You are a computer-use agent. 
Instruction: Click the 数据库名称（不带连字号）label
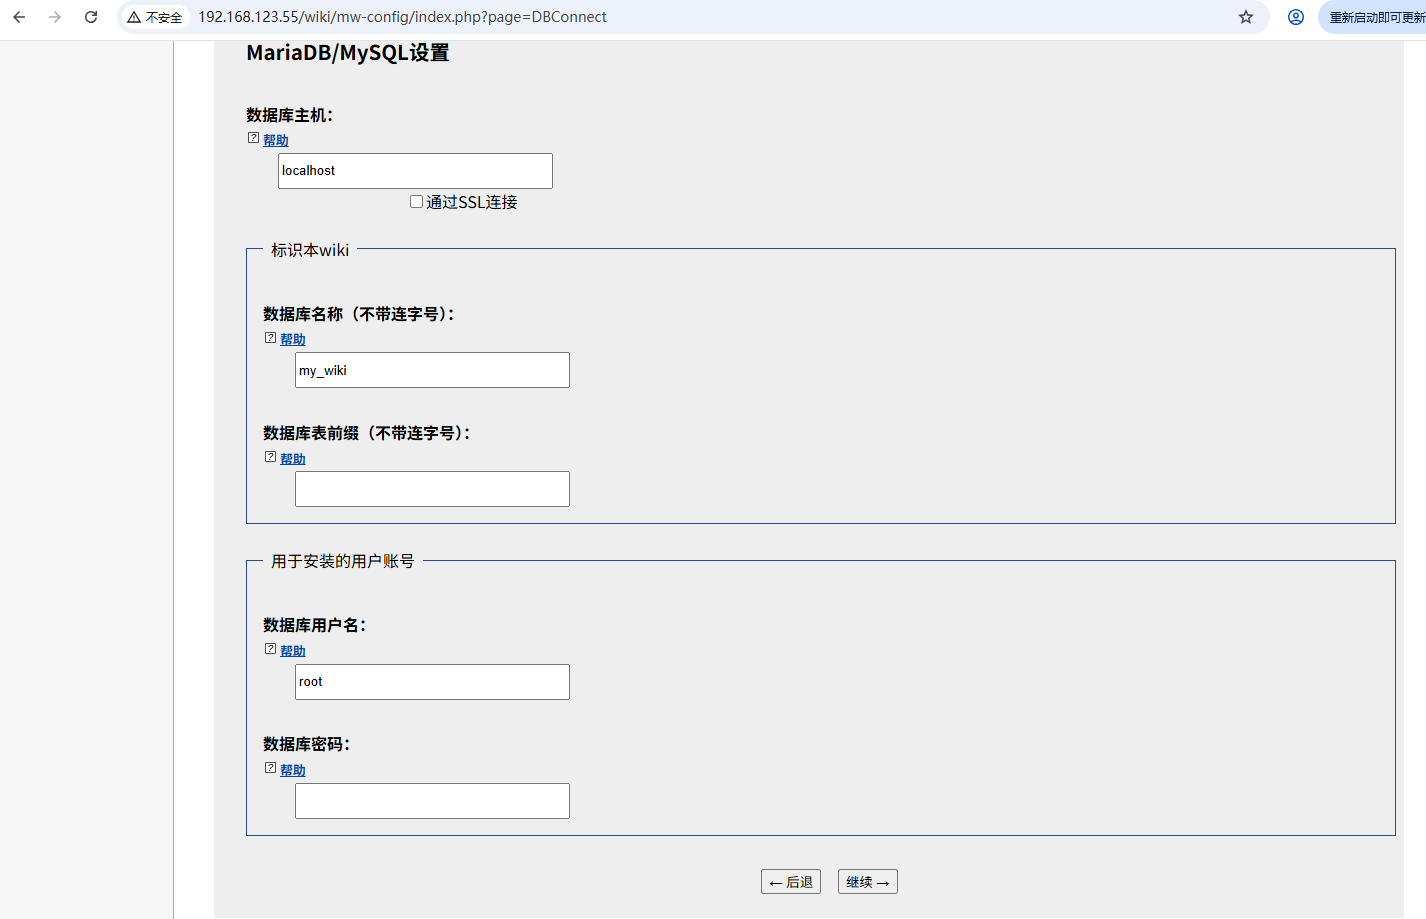pos(359,314)
